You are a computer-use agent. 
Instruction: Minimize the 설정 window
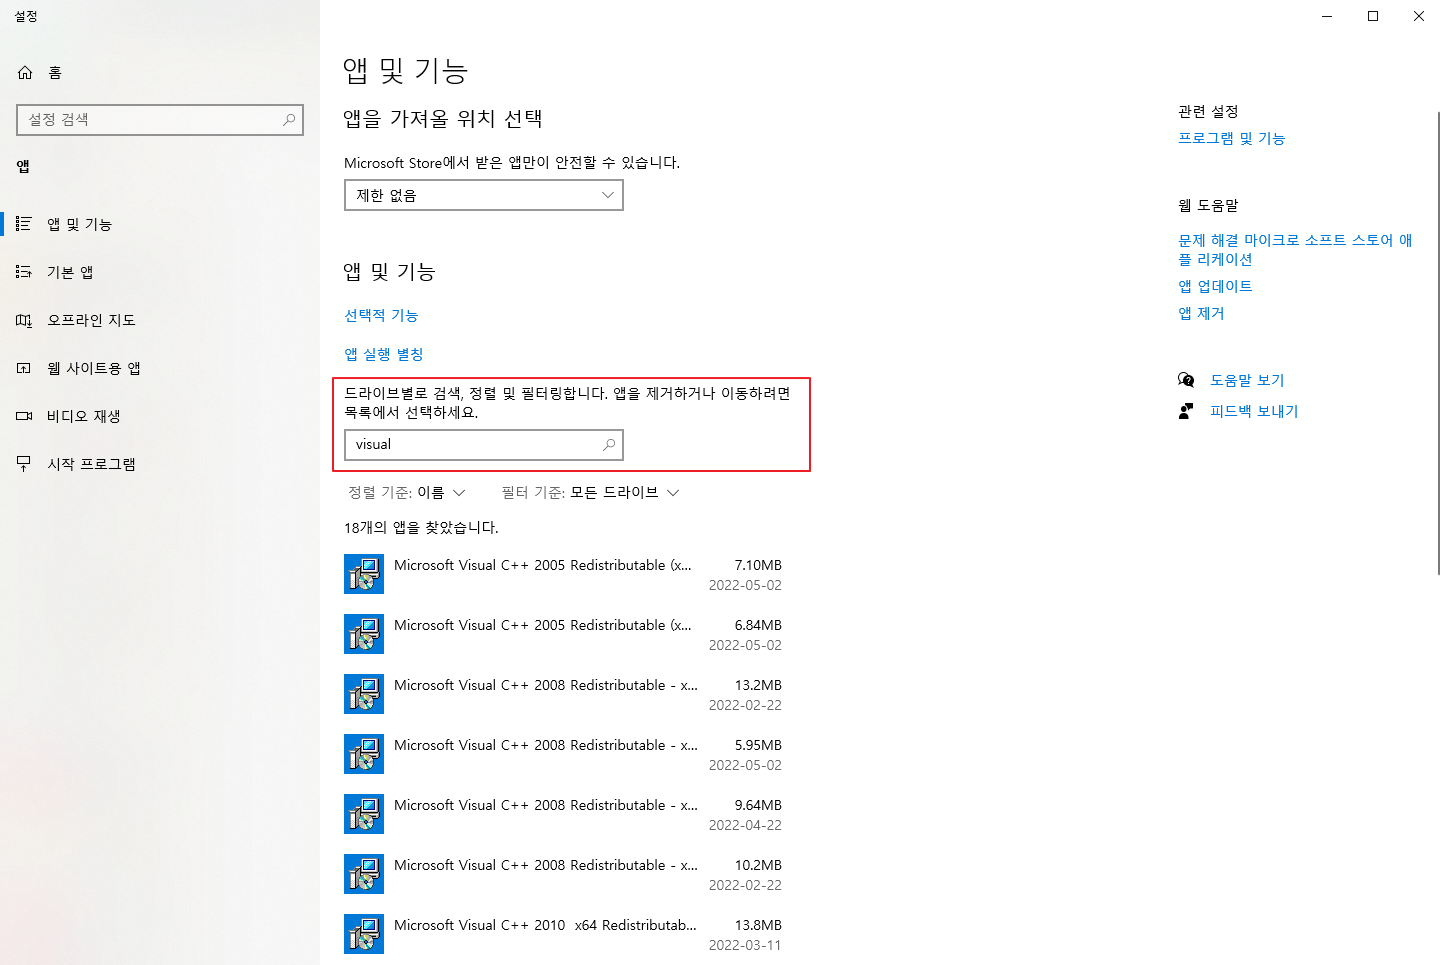click(1327, 16)
